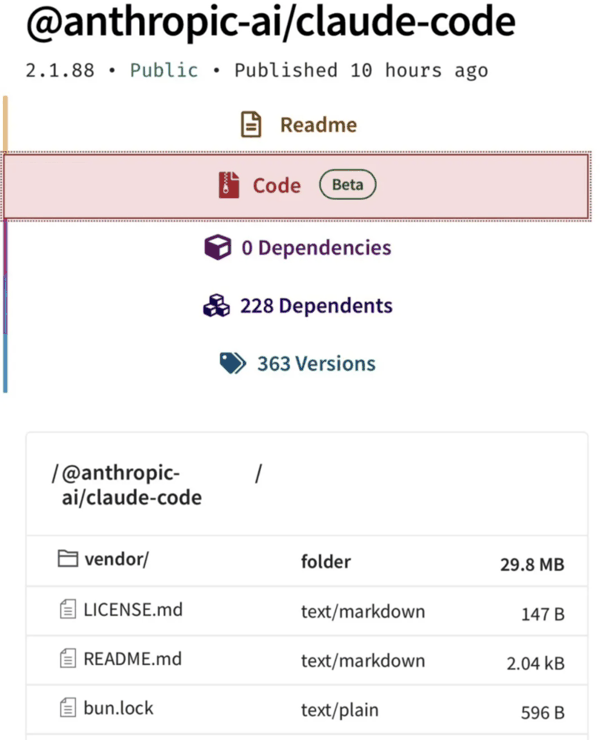This screenshot has height=740, width=600.
Task: Open the vendor/ folder
Action: pyautogui.click(x=116, y=560)
